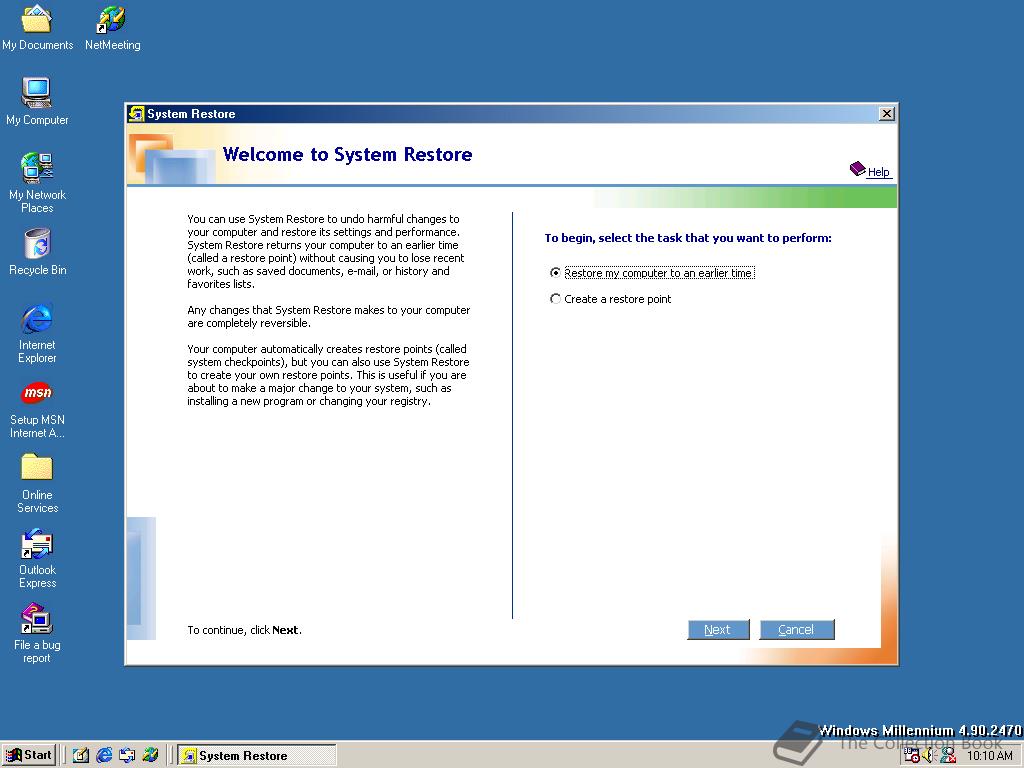Launch Outlook Express from Quick Launch

tap(127, 755)
